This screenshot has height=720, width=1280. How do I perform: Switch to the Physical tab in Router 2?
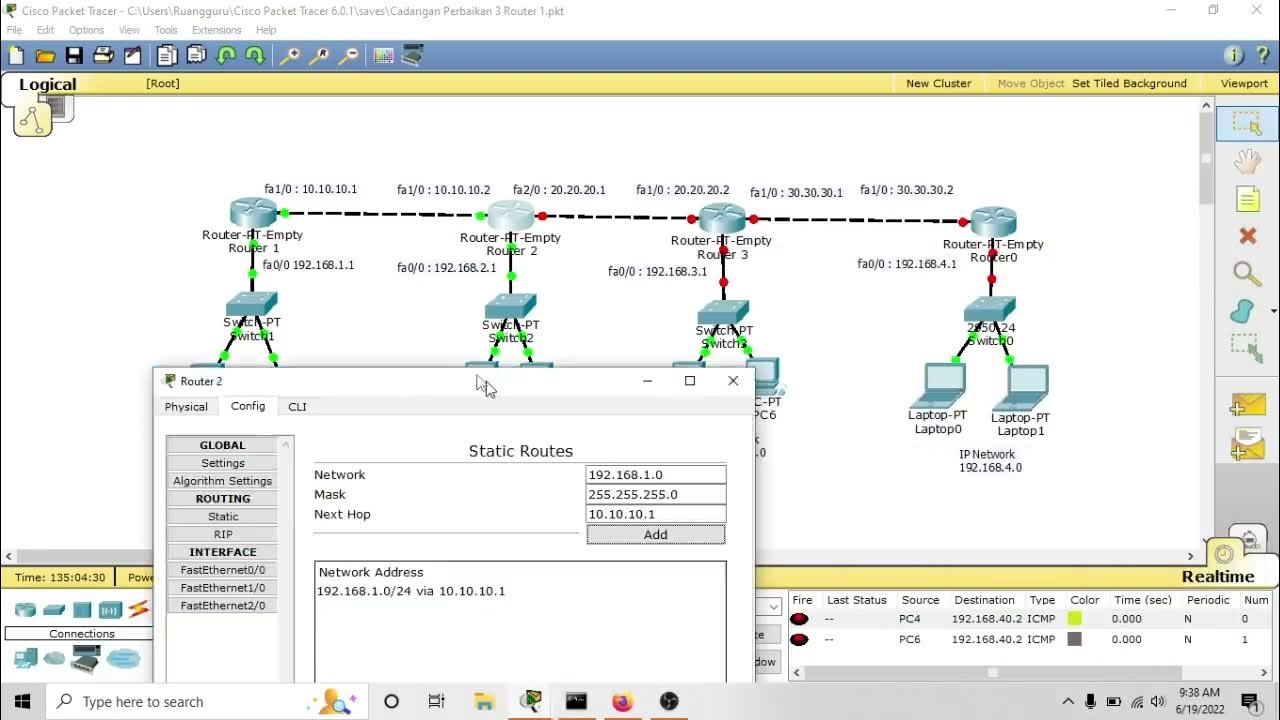click(186, 407)
